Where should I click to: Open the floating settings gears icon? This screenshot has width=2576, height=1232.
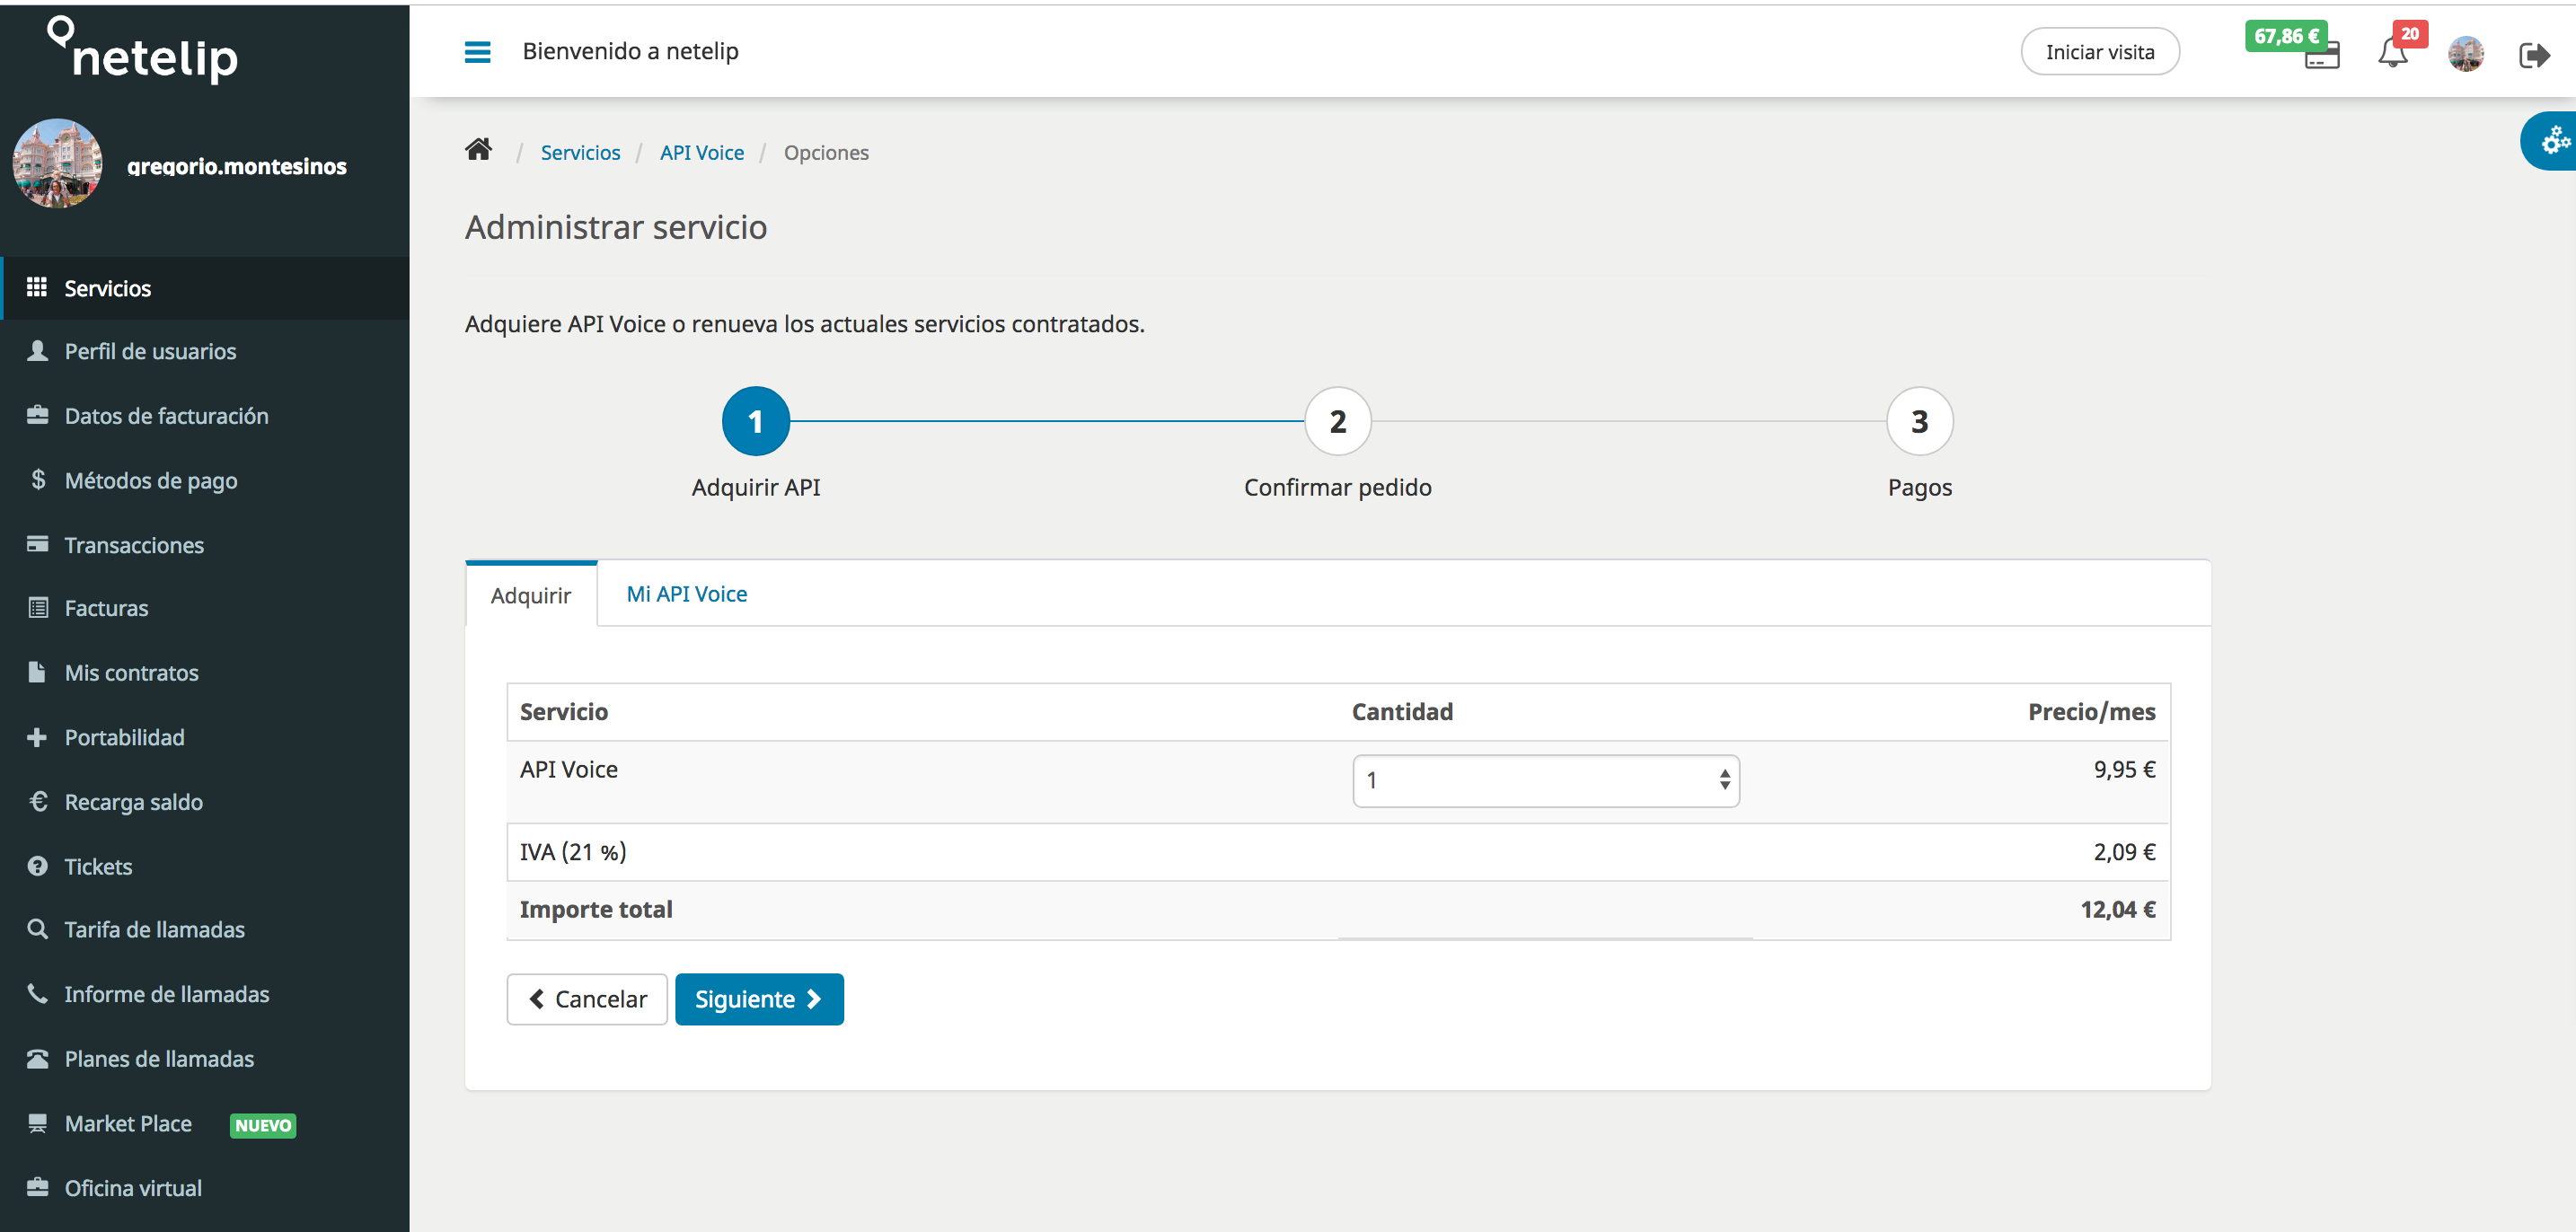click(2554, 141)
